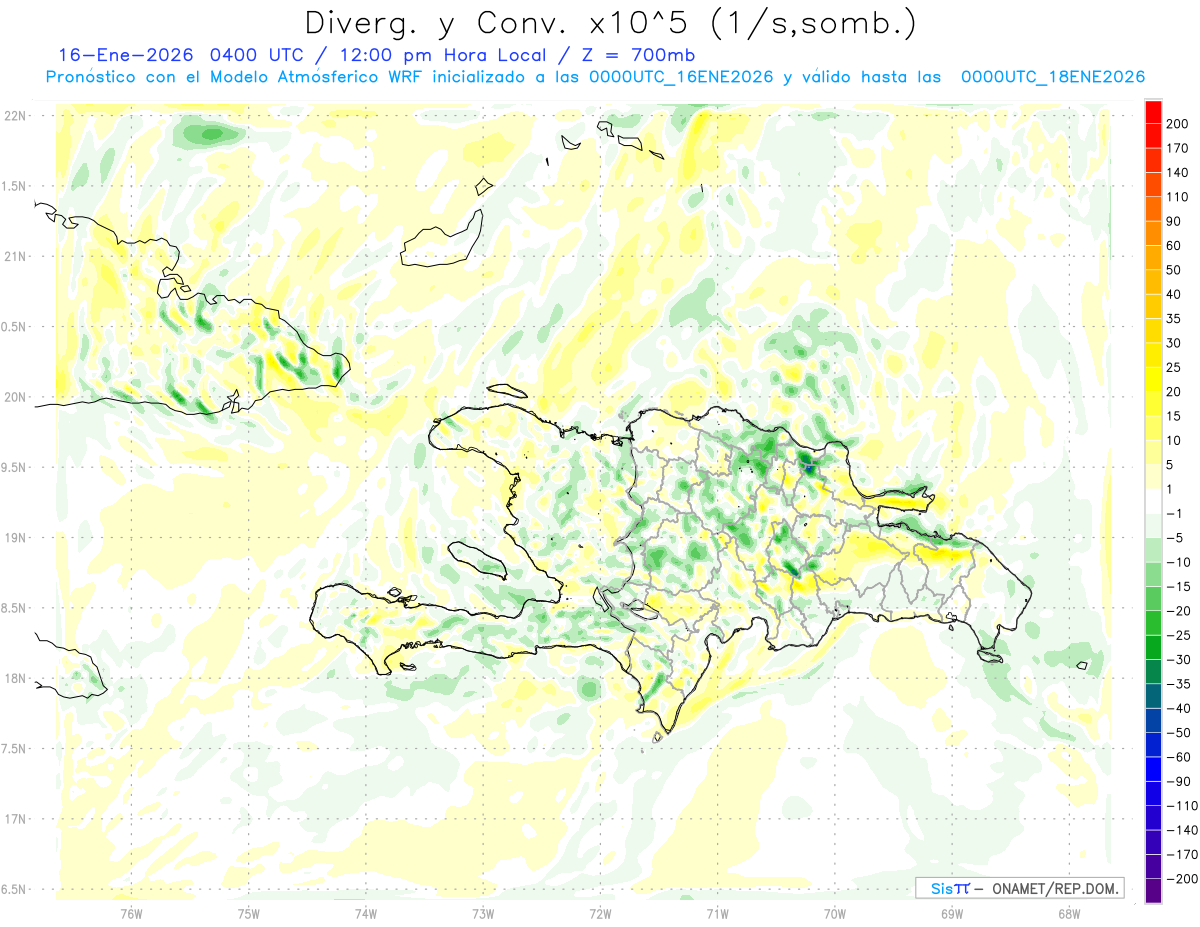Click the -170 color scale value
This screenshot has width=1200, height=927.
(1184, 854)
